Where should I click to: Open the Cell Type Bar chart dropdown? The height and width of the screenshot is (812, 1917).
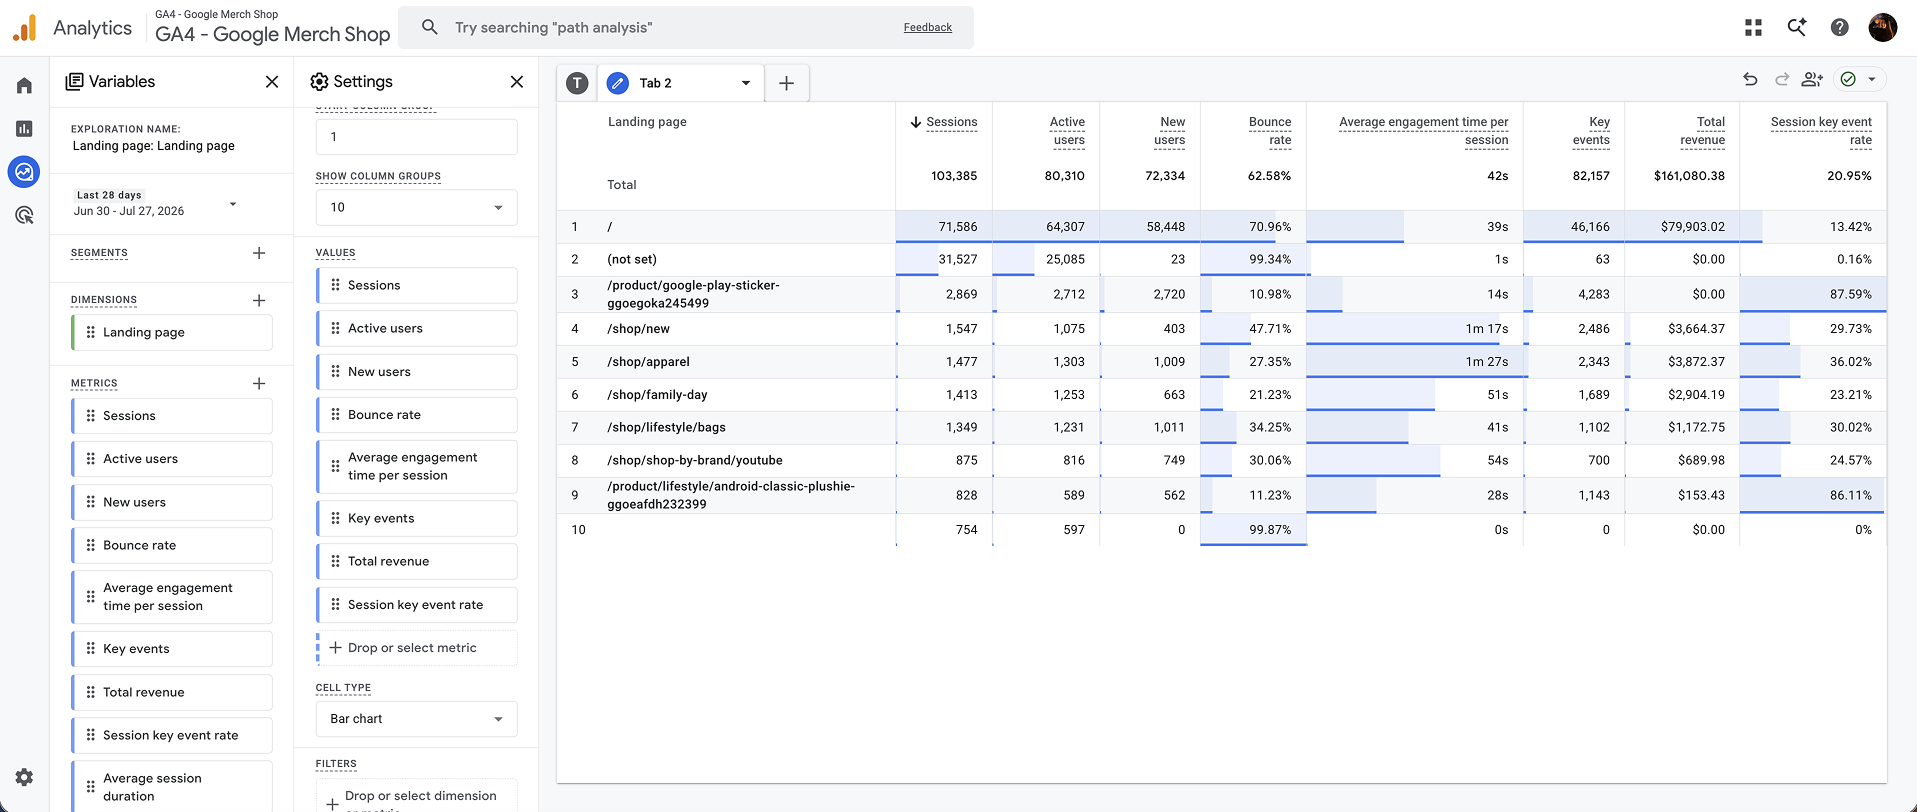[x=417, y=719]
